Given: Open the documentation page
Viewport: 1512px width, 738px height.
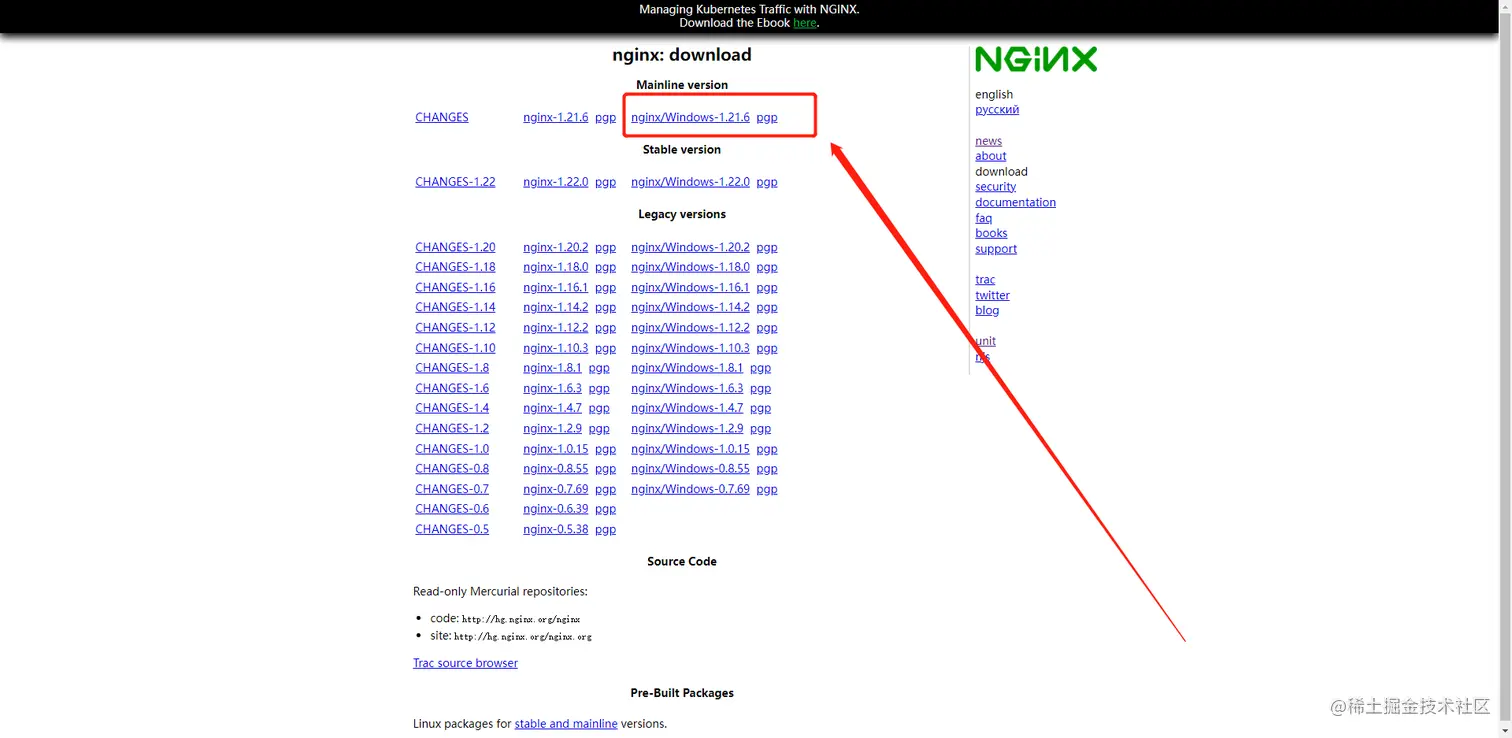Looking at the screenshot, I should pos(1015,202).
